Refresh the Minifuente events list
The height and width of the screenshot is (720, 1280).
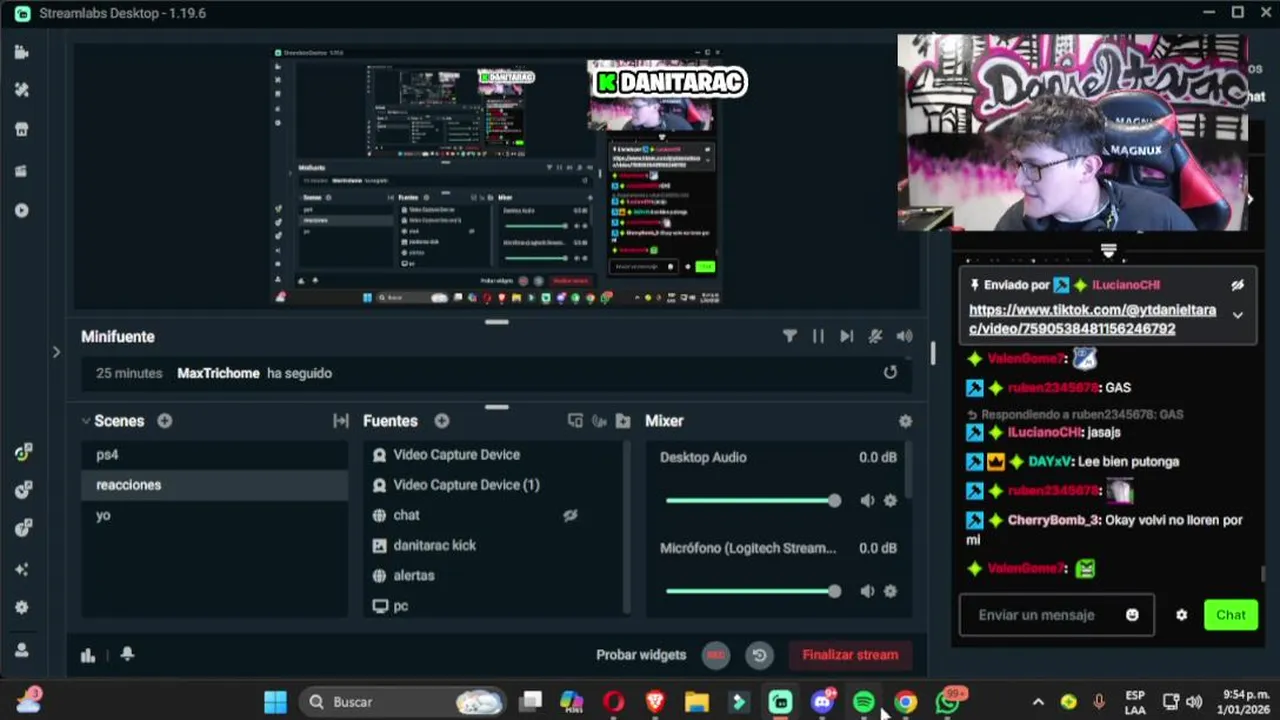click(890, 373)
